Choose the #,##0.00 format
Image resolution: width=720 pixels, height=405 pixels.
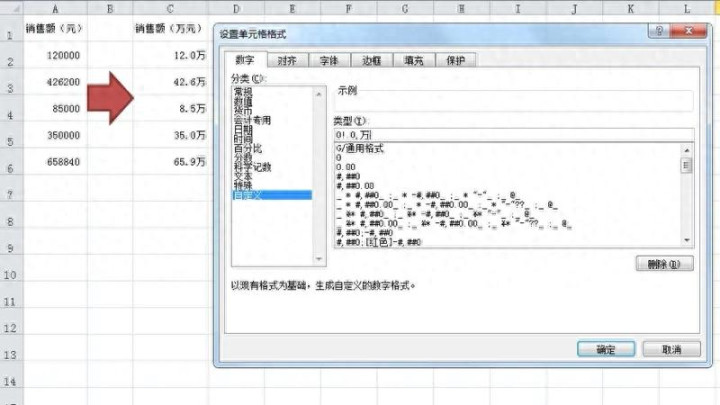508,186
